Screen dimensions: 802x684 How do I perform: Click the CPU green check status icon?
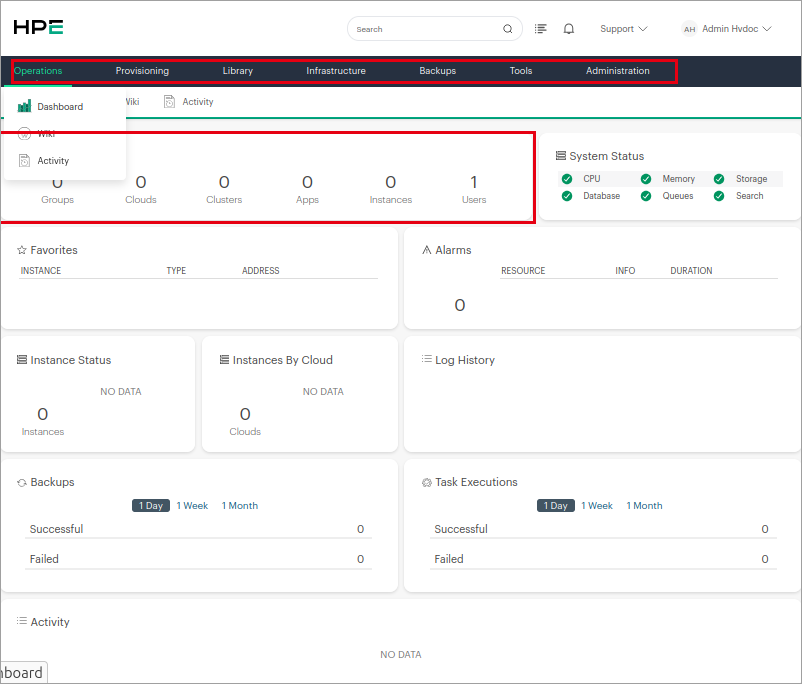tap(567, 179)
